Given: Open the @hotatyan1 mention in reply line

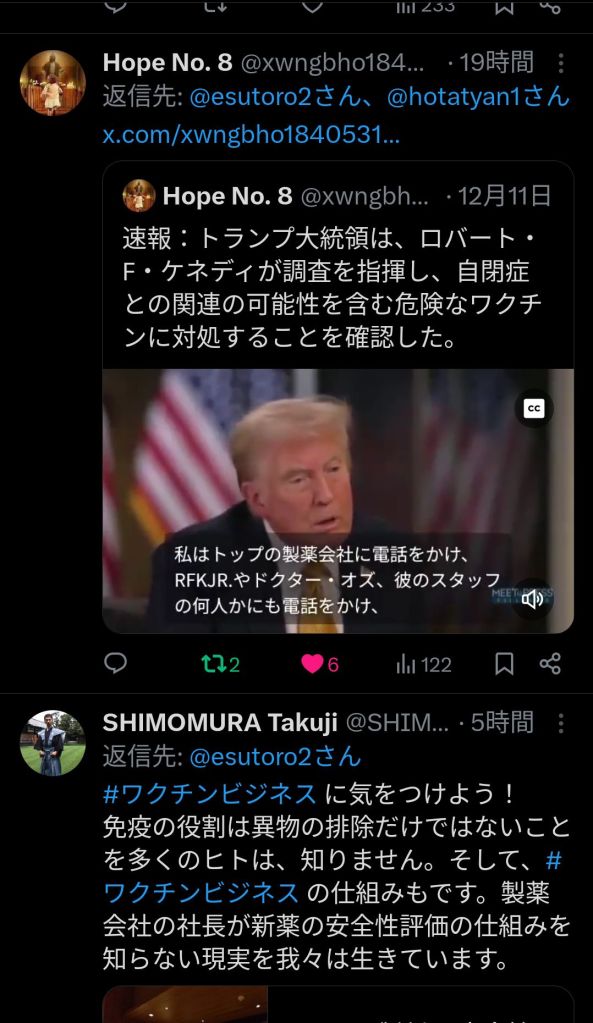Looking at the screenshot, I should pos(478,97).
